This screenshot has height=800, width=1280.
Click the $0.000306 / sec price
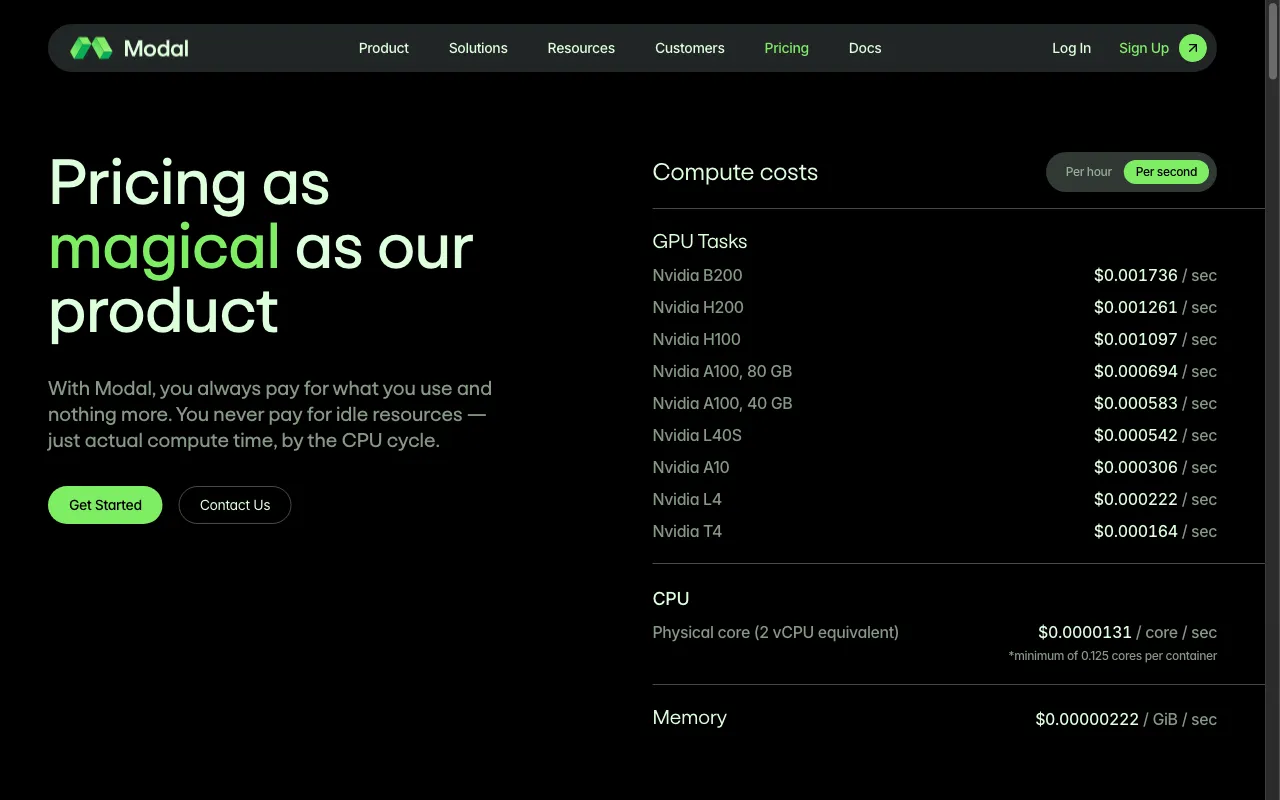[x=1155, y=467]
